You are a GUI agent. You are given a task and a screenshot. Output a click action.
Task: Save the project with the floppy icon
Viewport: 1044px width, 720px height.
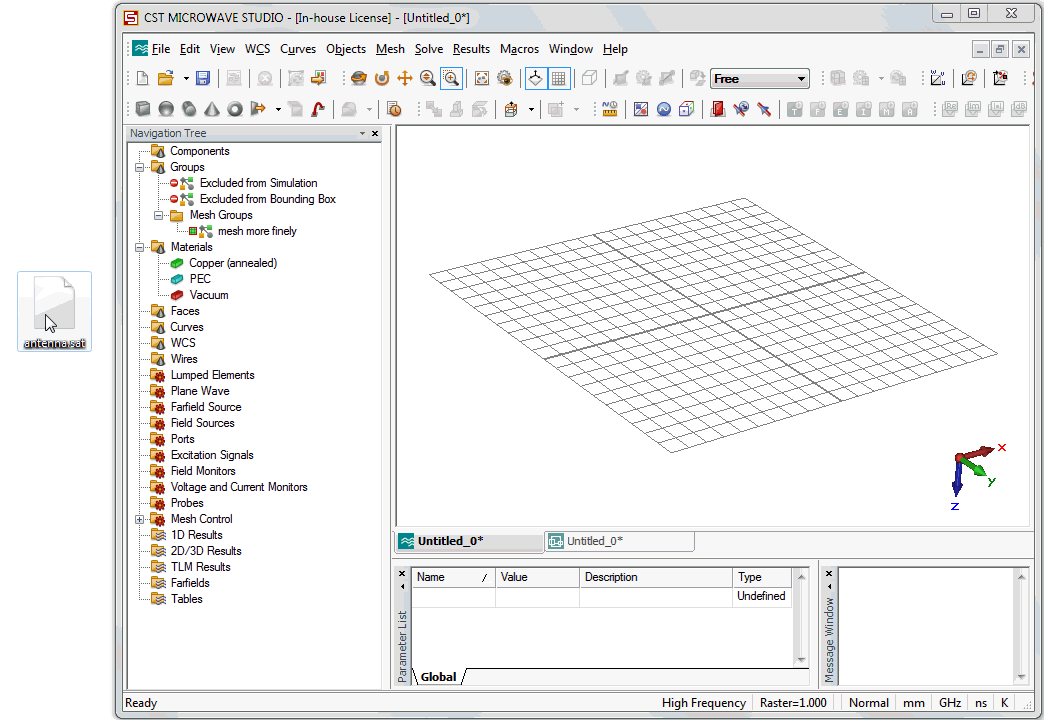tap(203, 79)
